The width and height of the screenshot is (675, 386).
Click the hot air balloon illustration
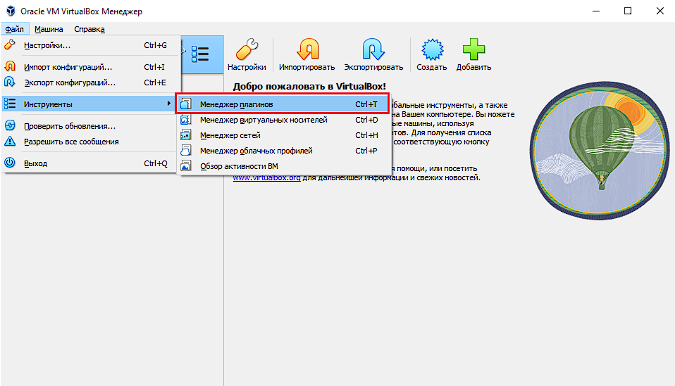point(599,151)
